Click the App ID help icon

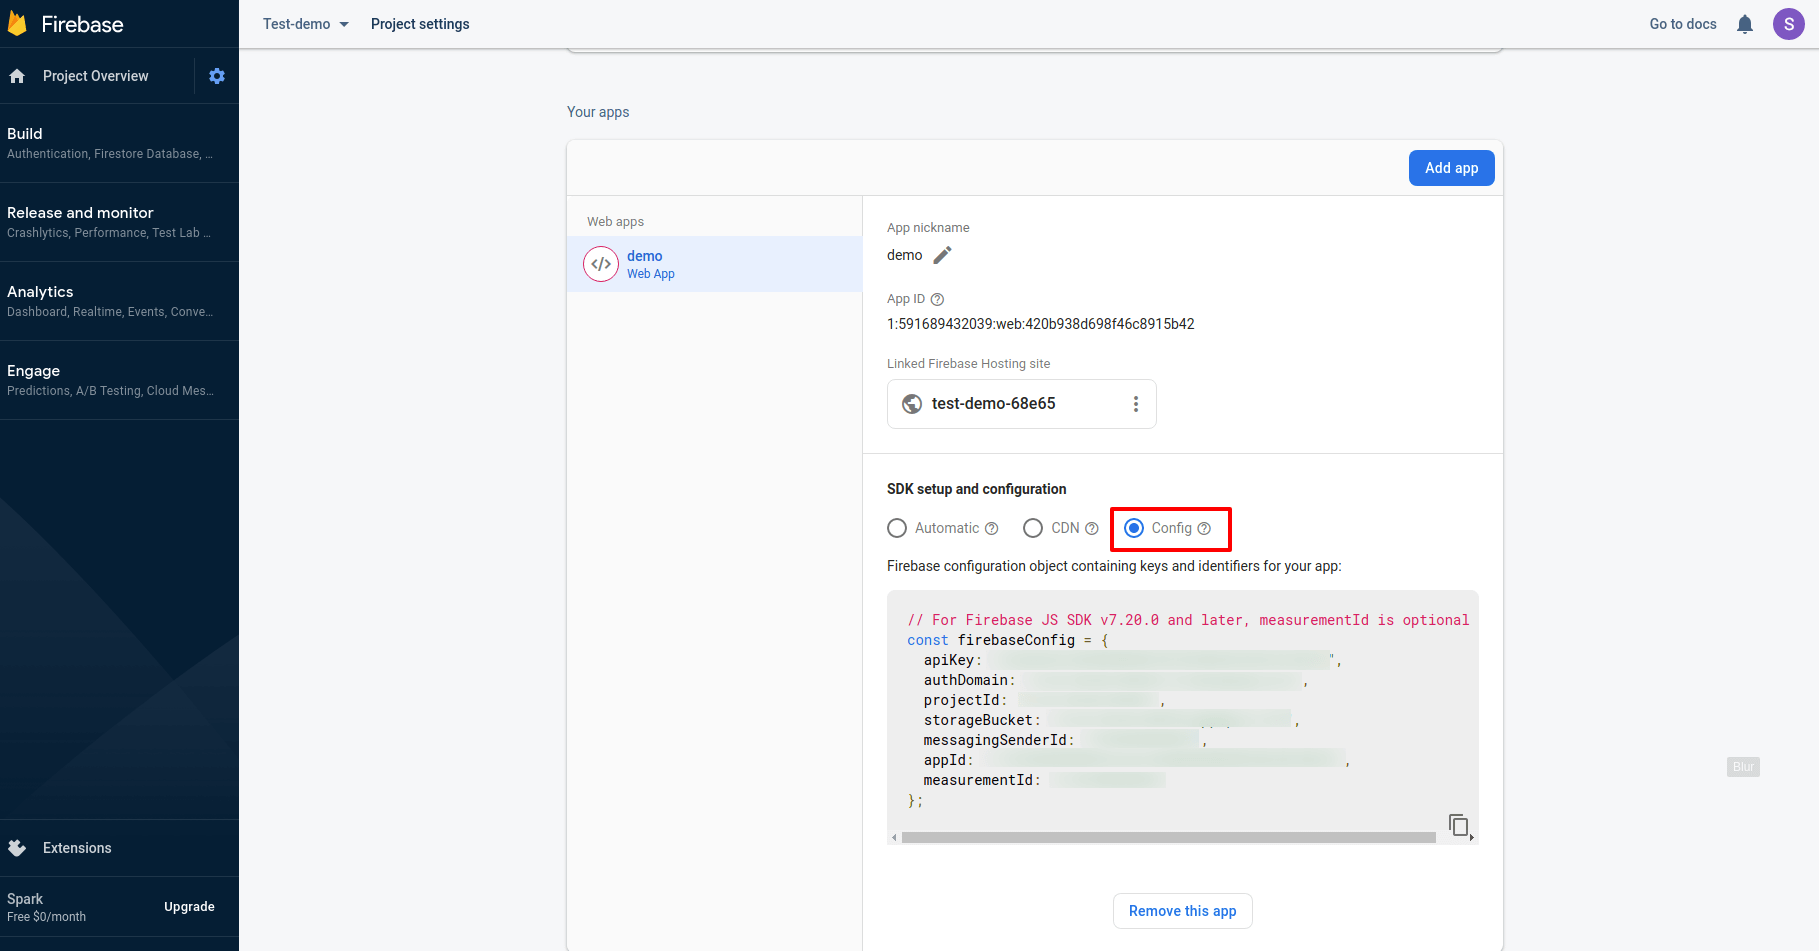click(x=937, y=299)
